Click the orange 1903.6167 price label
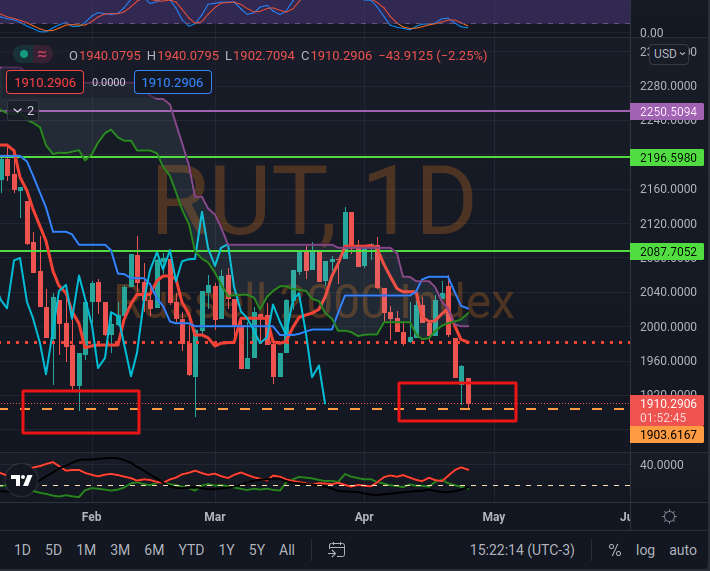The image size is (710, 571). point(668,435)
